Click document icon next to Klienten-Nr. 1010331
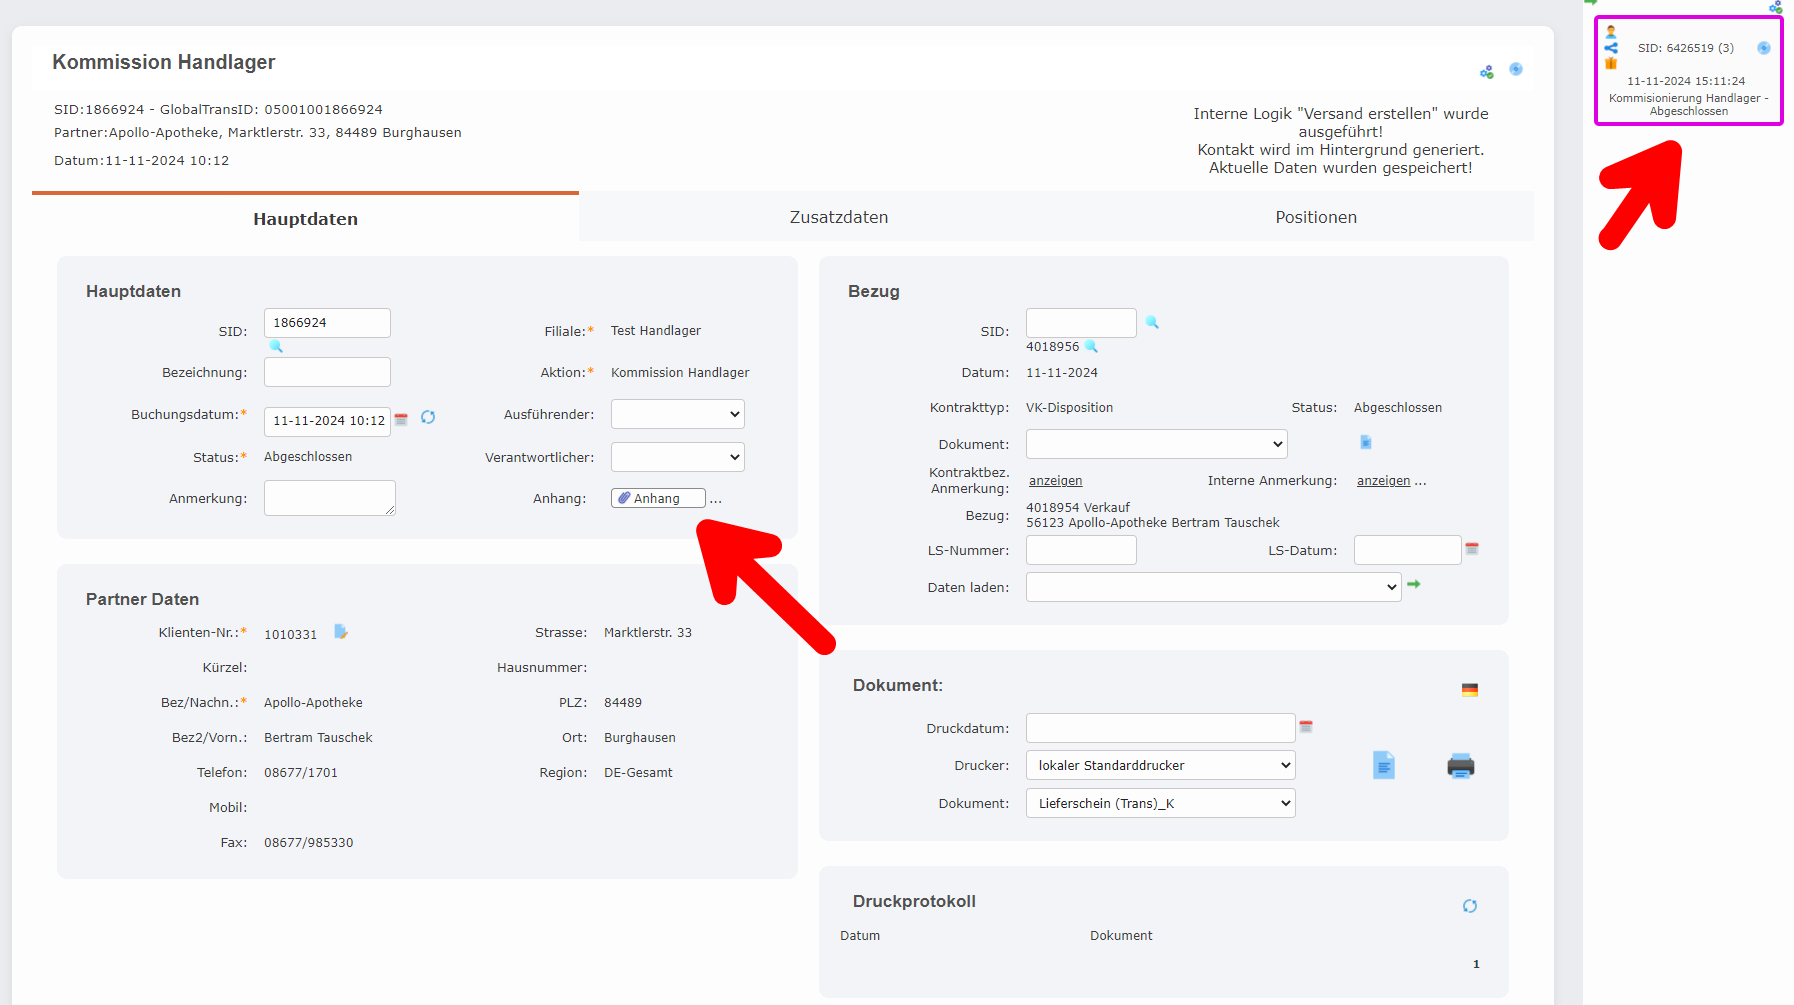The width and height of the screenshot is (1794, 1005). (341, 631)
